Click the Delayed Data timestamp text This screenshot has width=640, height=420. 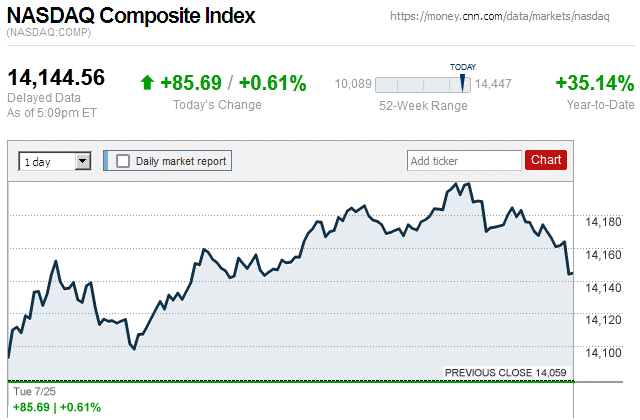pyautogui.click(x=43, y=98)
